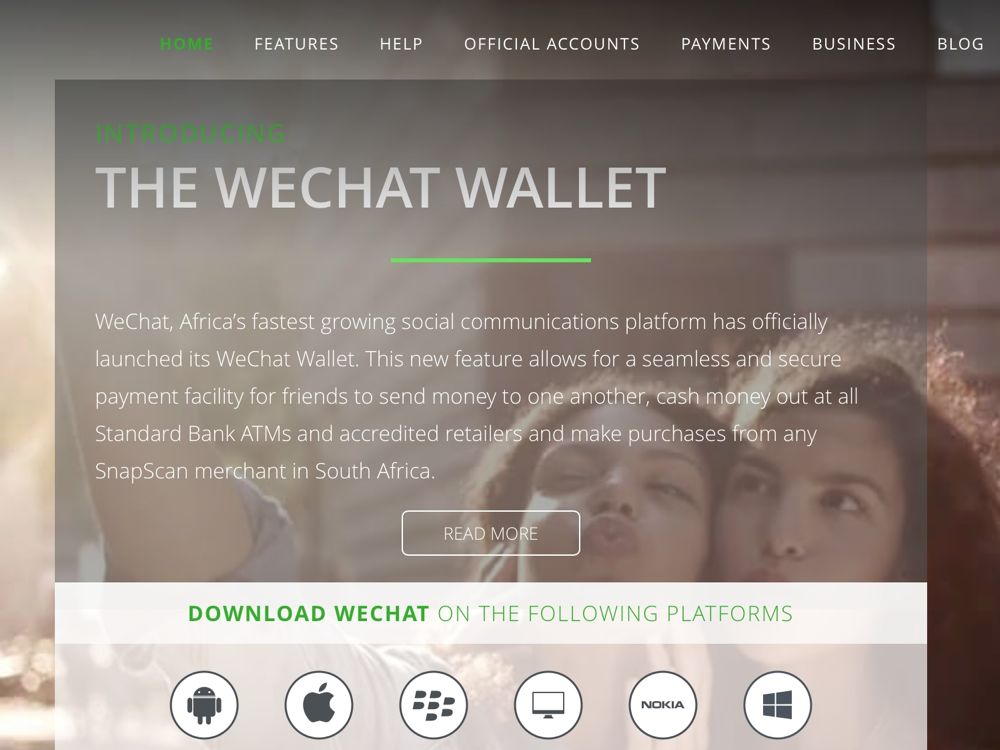Select the Apple iOS download icon
Screen dimensions: 1000x750
click(319, 705)
